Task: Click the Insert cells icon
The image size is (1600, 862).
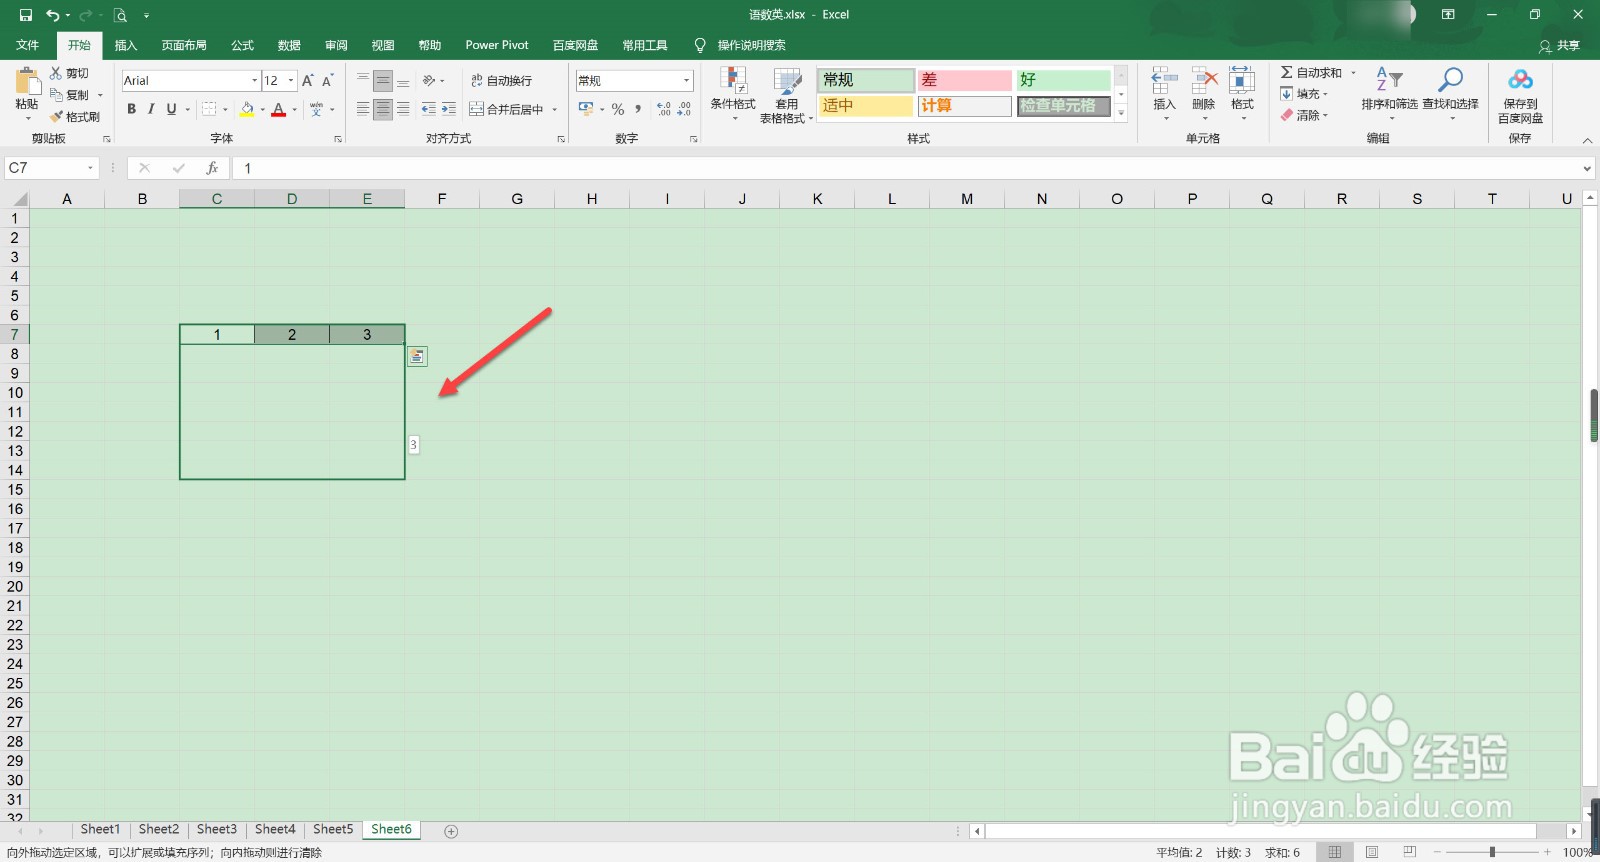Action: coord(1164,81)
